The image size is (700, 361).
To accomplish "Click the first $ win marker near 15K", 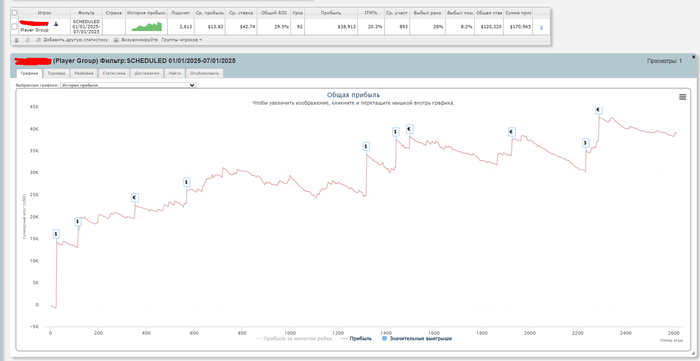I will coord(56,234).
